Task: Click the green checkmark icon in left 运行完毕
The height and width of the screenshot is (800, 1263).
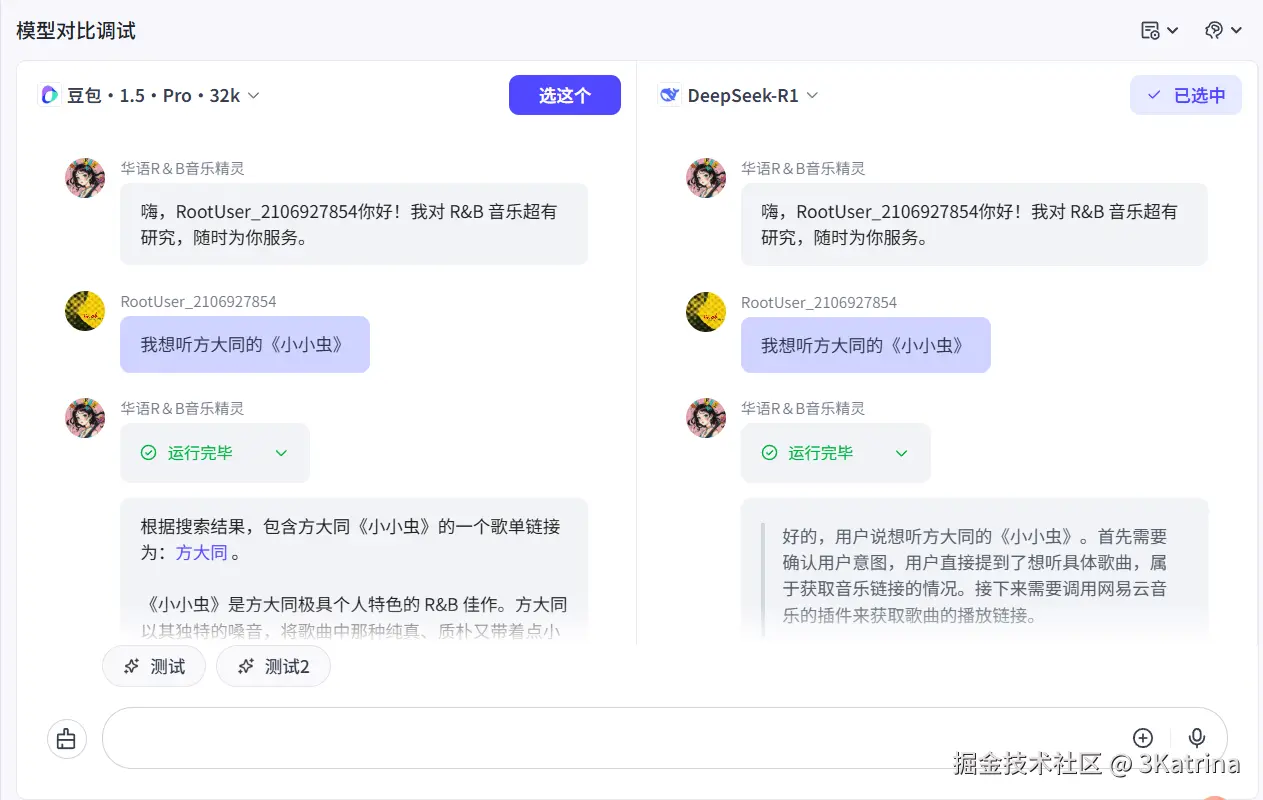Action: pos(148,453)
